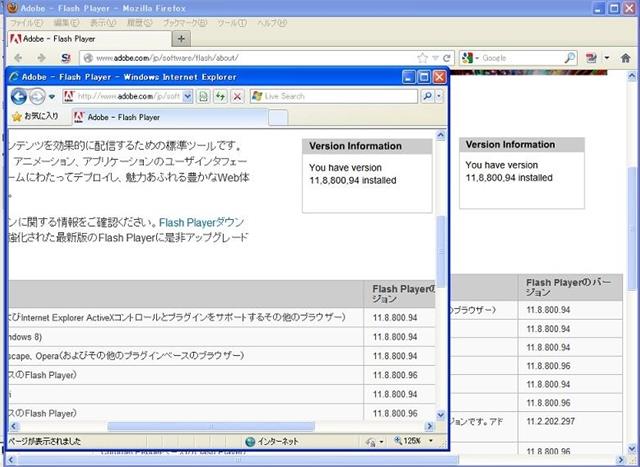
Task: Close the Internet Explorer window
Action: coord(439,77)
